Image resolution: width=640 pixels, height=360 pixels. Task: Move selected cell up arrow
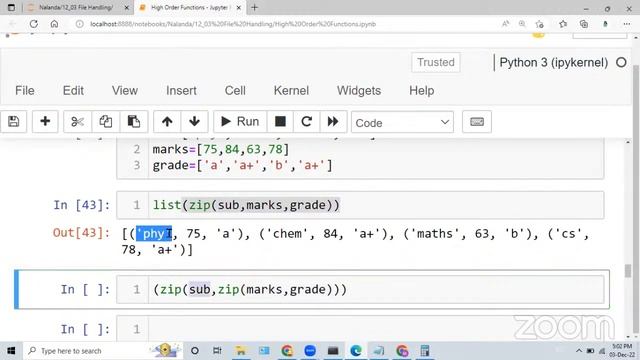click(167, 122)
